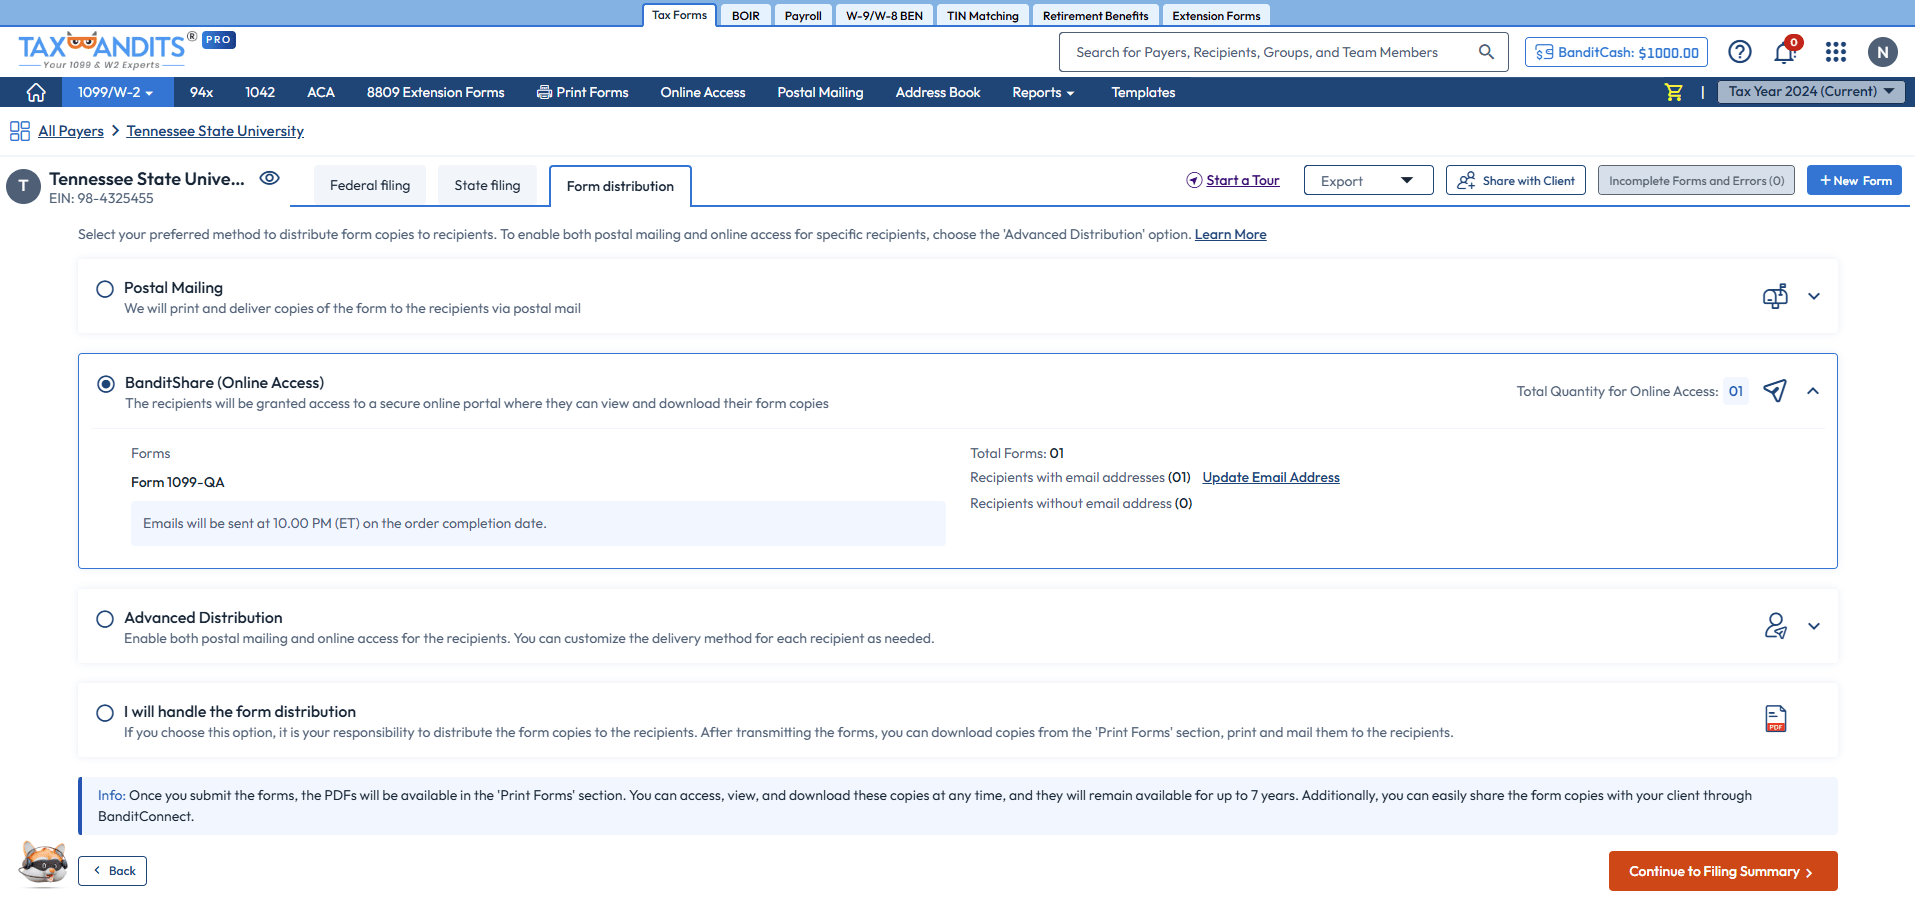1915x906 pixels.
Task: Click Incomplete Forms and Errors button
Action: click(x=1696, y=181)
